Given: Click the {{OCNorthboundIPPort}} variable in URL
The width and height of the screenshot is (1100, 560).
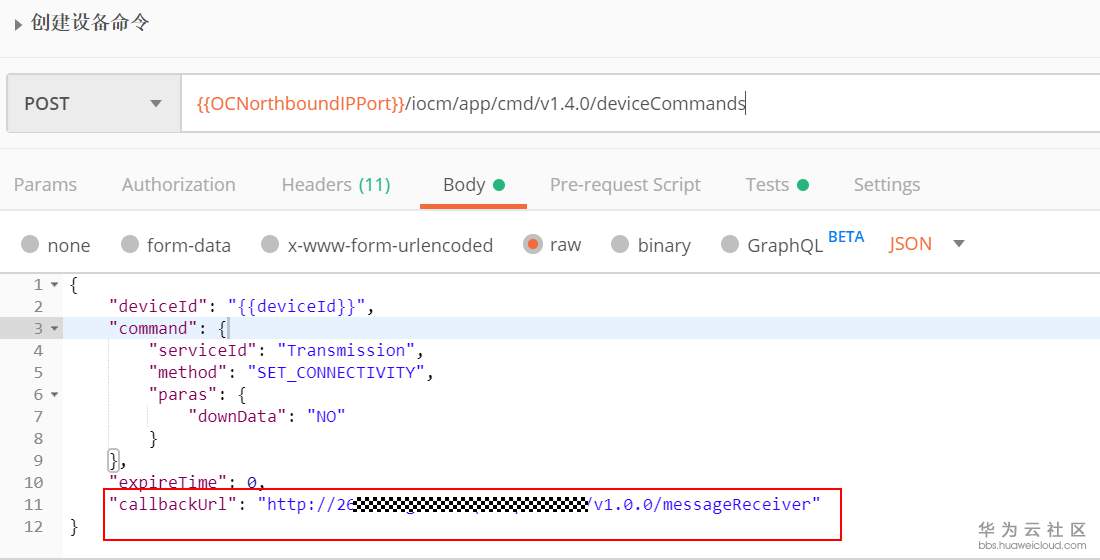Looking at the screenshot, I should coord(301,104).
